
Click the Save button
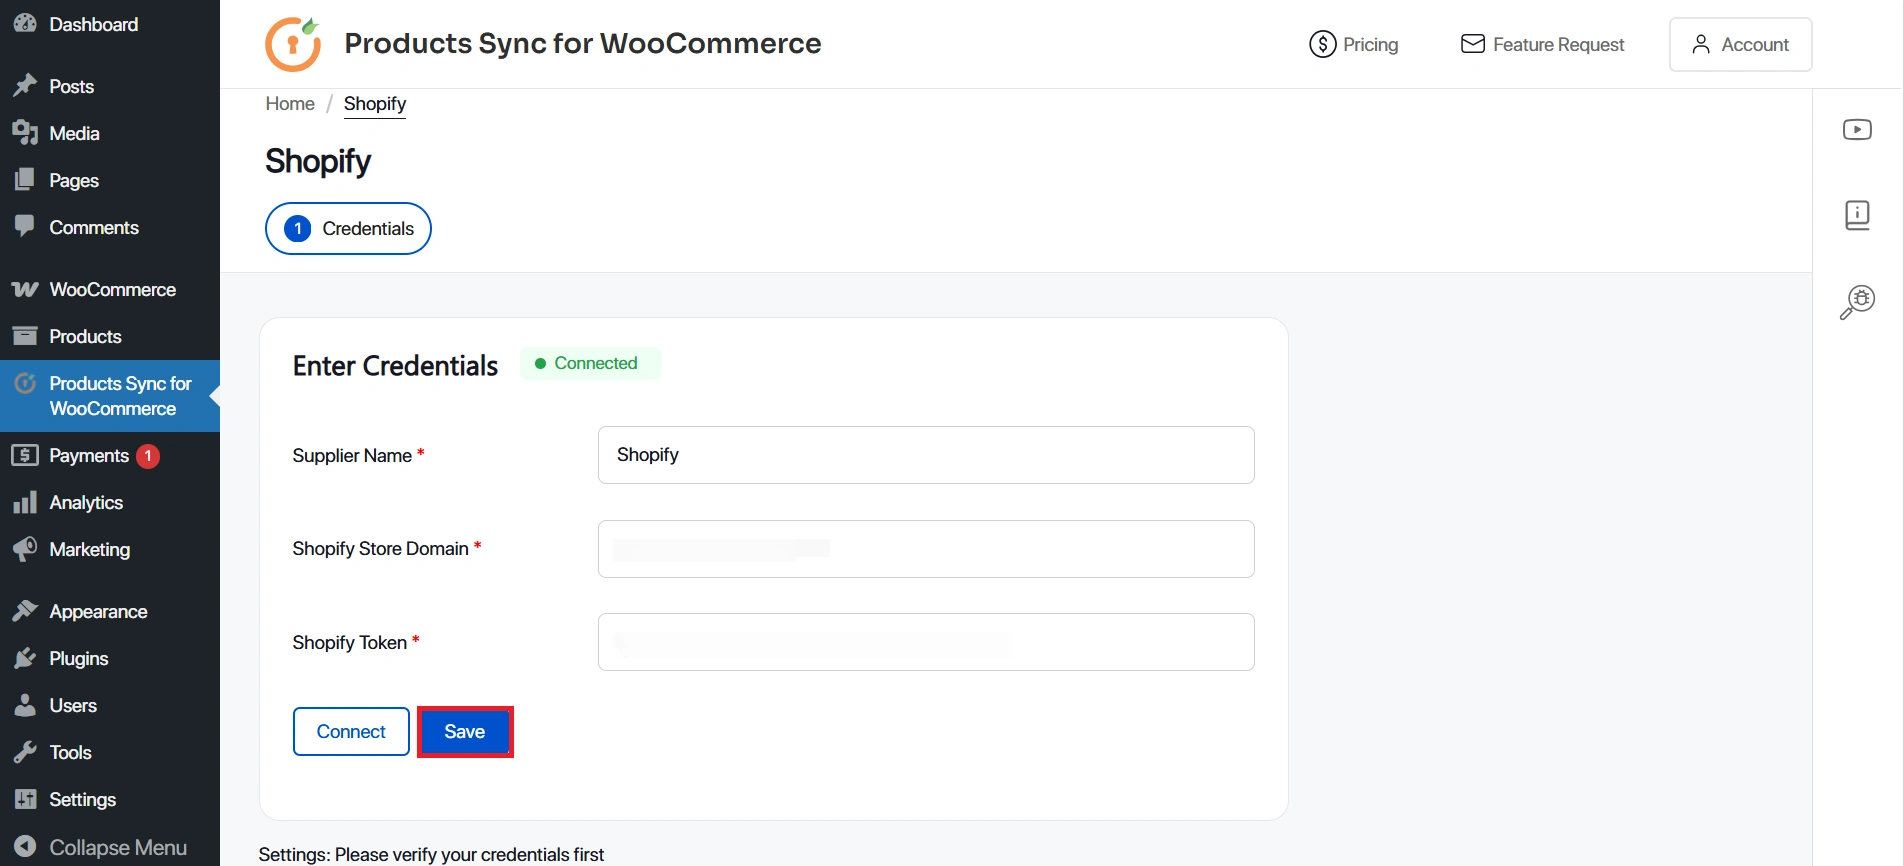(465, 731)
